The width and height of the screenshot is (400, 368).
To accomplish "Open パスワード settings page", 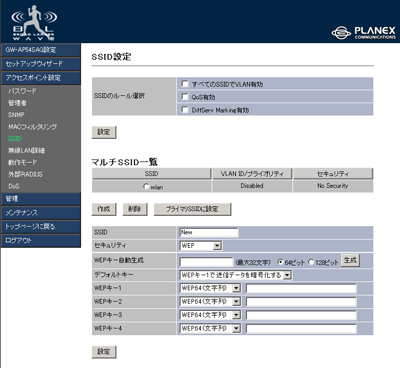I will tap(22, 91).
